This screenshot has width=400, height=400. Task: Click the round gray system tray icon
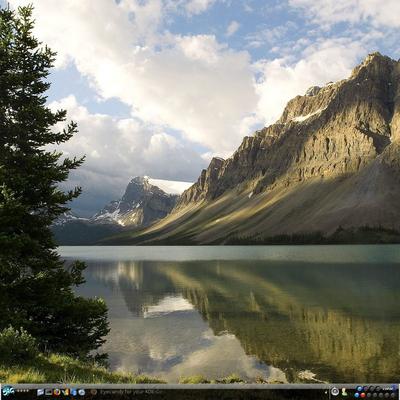tap(335, 391)
